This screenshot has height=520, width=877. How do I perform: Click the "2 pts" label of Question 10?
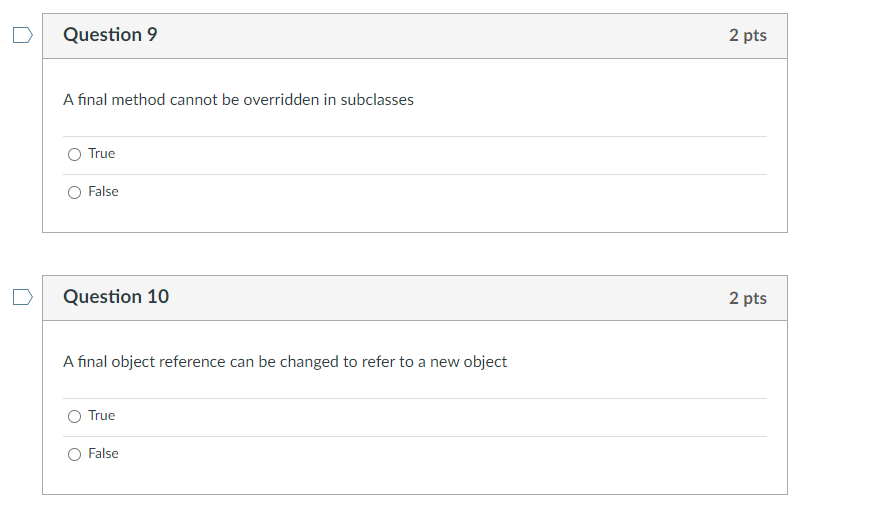(747, 298)
